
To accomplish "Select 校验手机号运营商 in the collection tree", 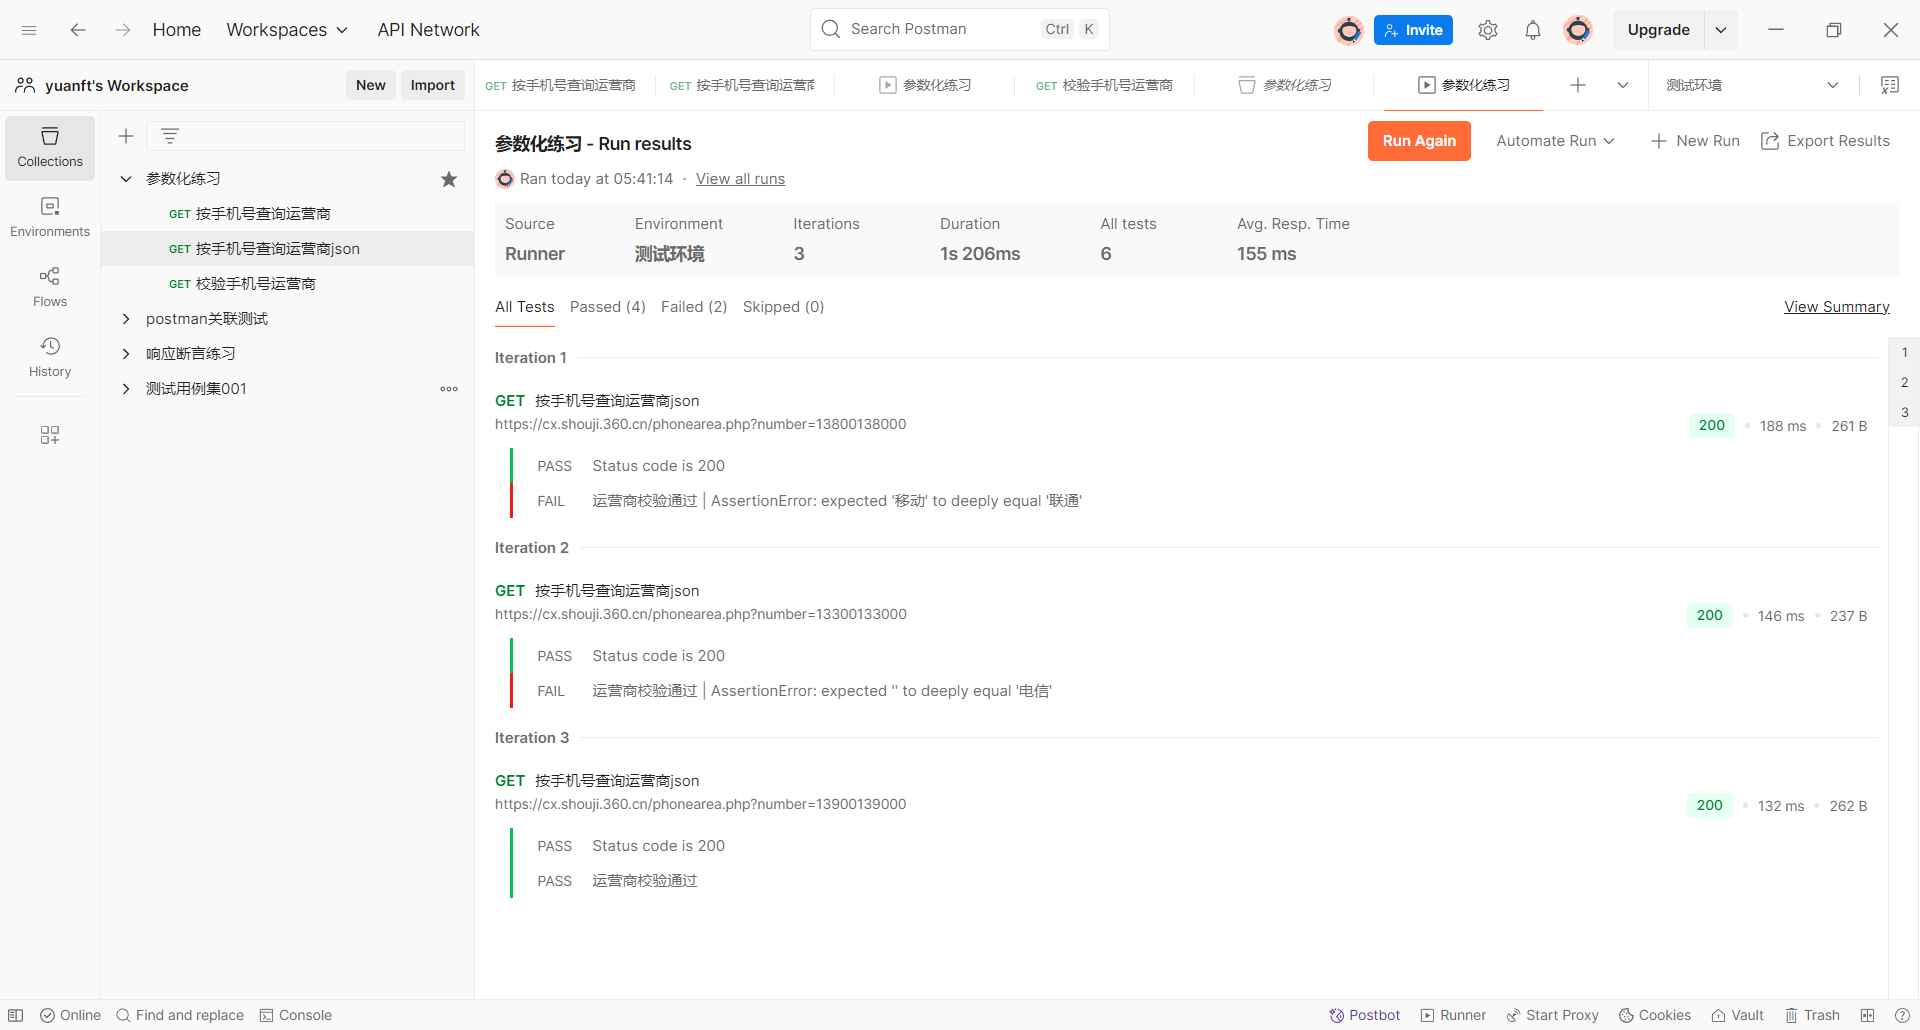I will point(288,284).
